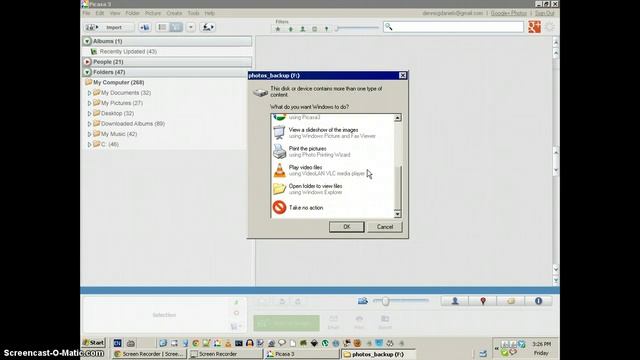Click Cancel in the photos_backup dialog
The width and height of the screenshot is (640, 360).
[384, 227]
